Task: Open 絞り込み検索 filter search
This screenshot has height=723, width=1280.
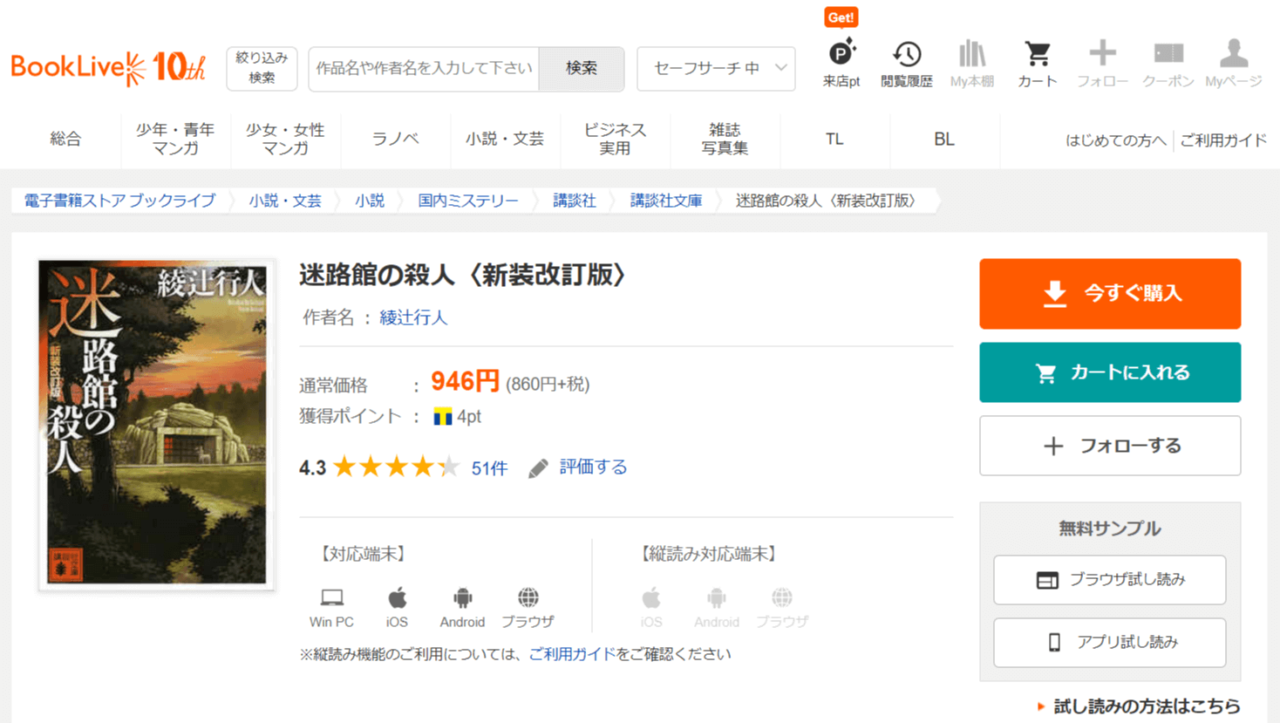Action: click(262, 68)
